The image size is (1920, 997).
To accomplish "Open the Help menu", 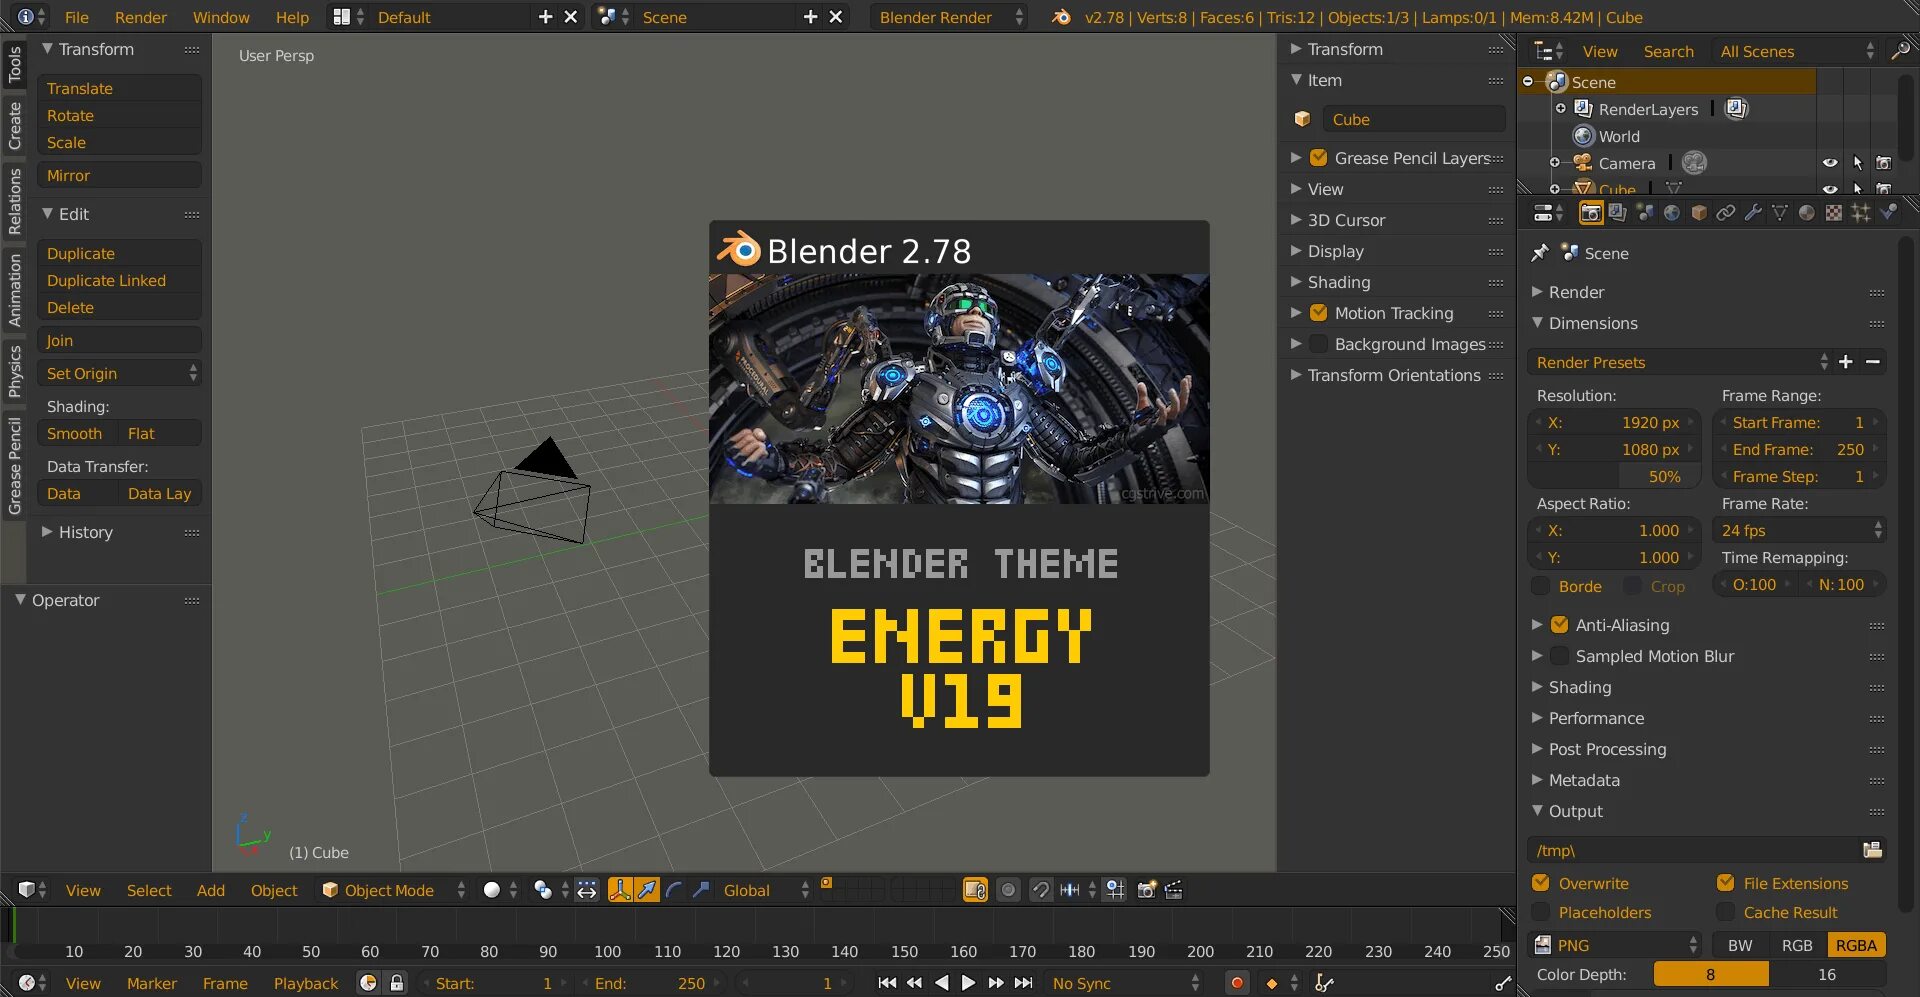I will [x=292, y=17].
